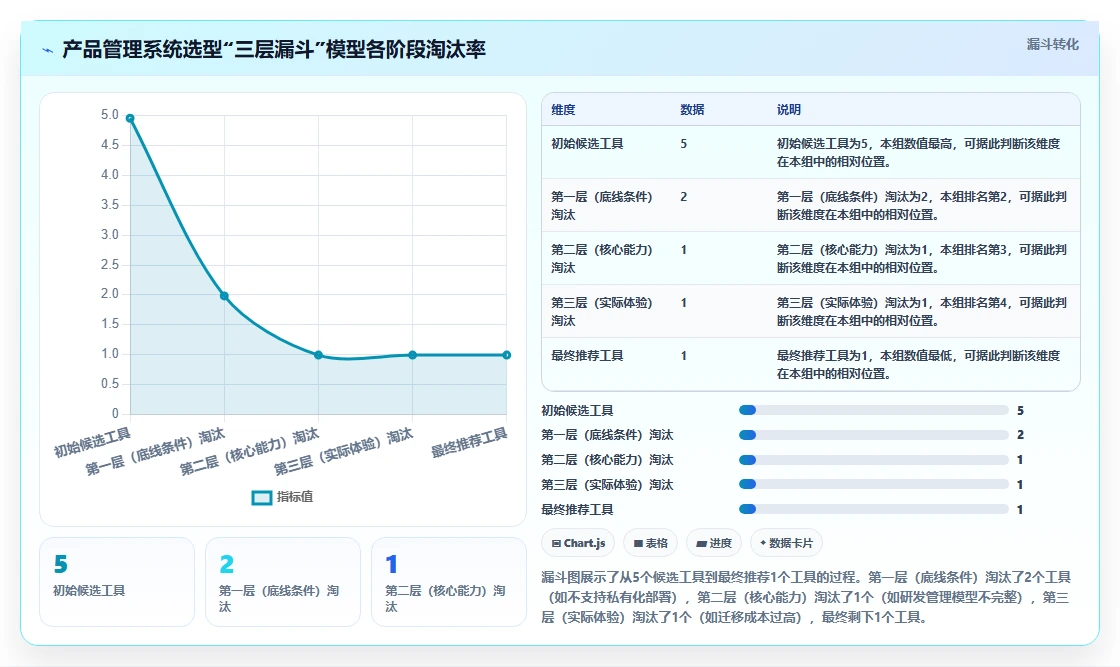Click the 最终推荐工具 label in progress list
1120x667 pixels.
[x=577, y=510]
